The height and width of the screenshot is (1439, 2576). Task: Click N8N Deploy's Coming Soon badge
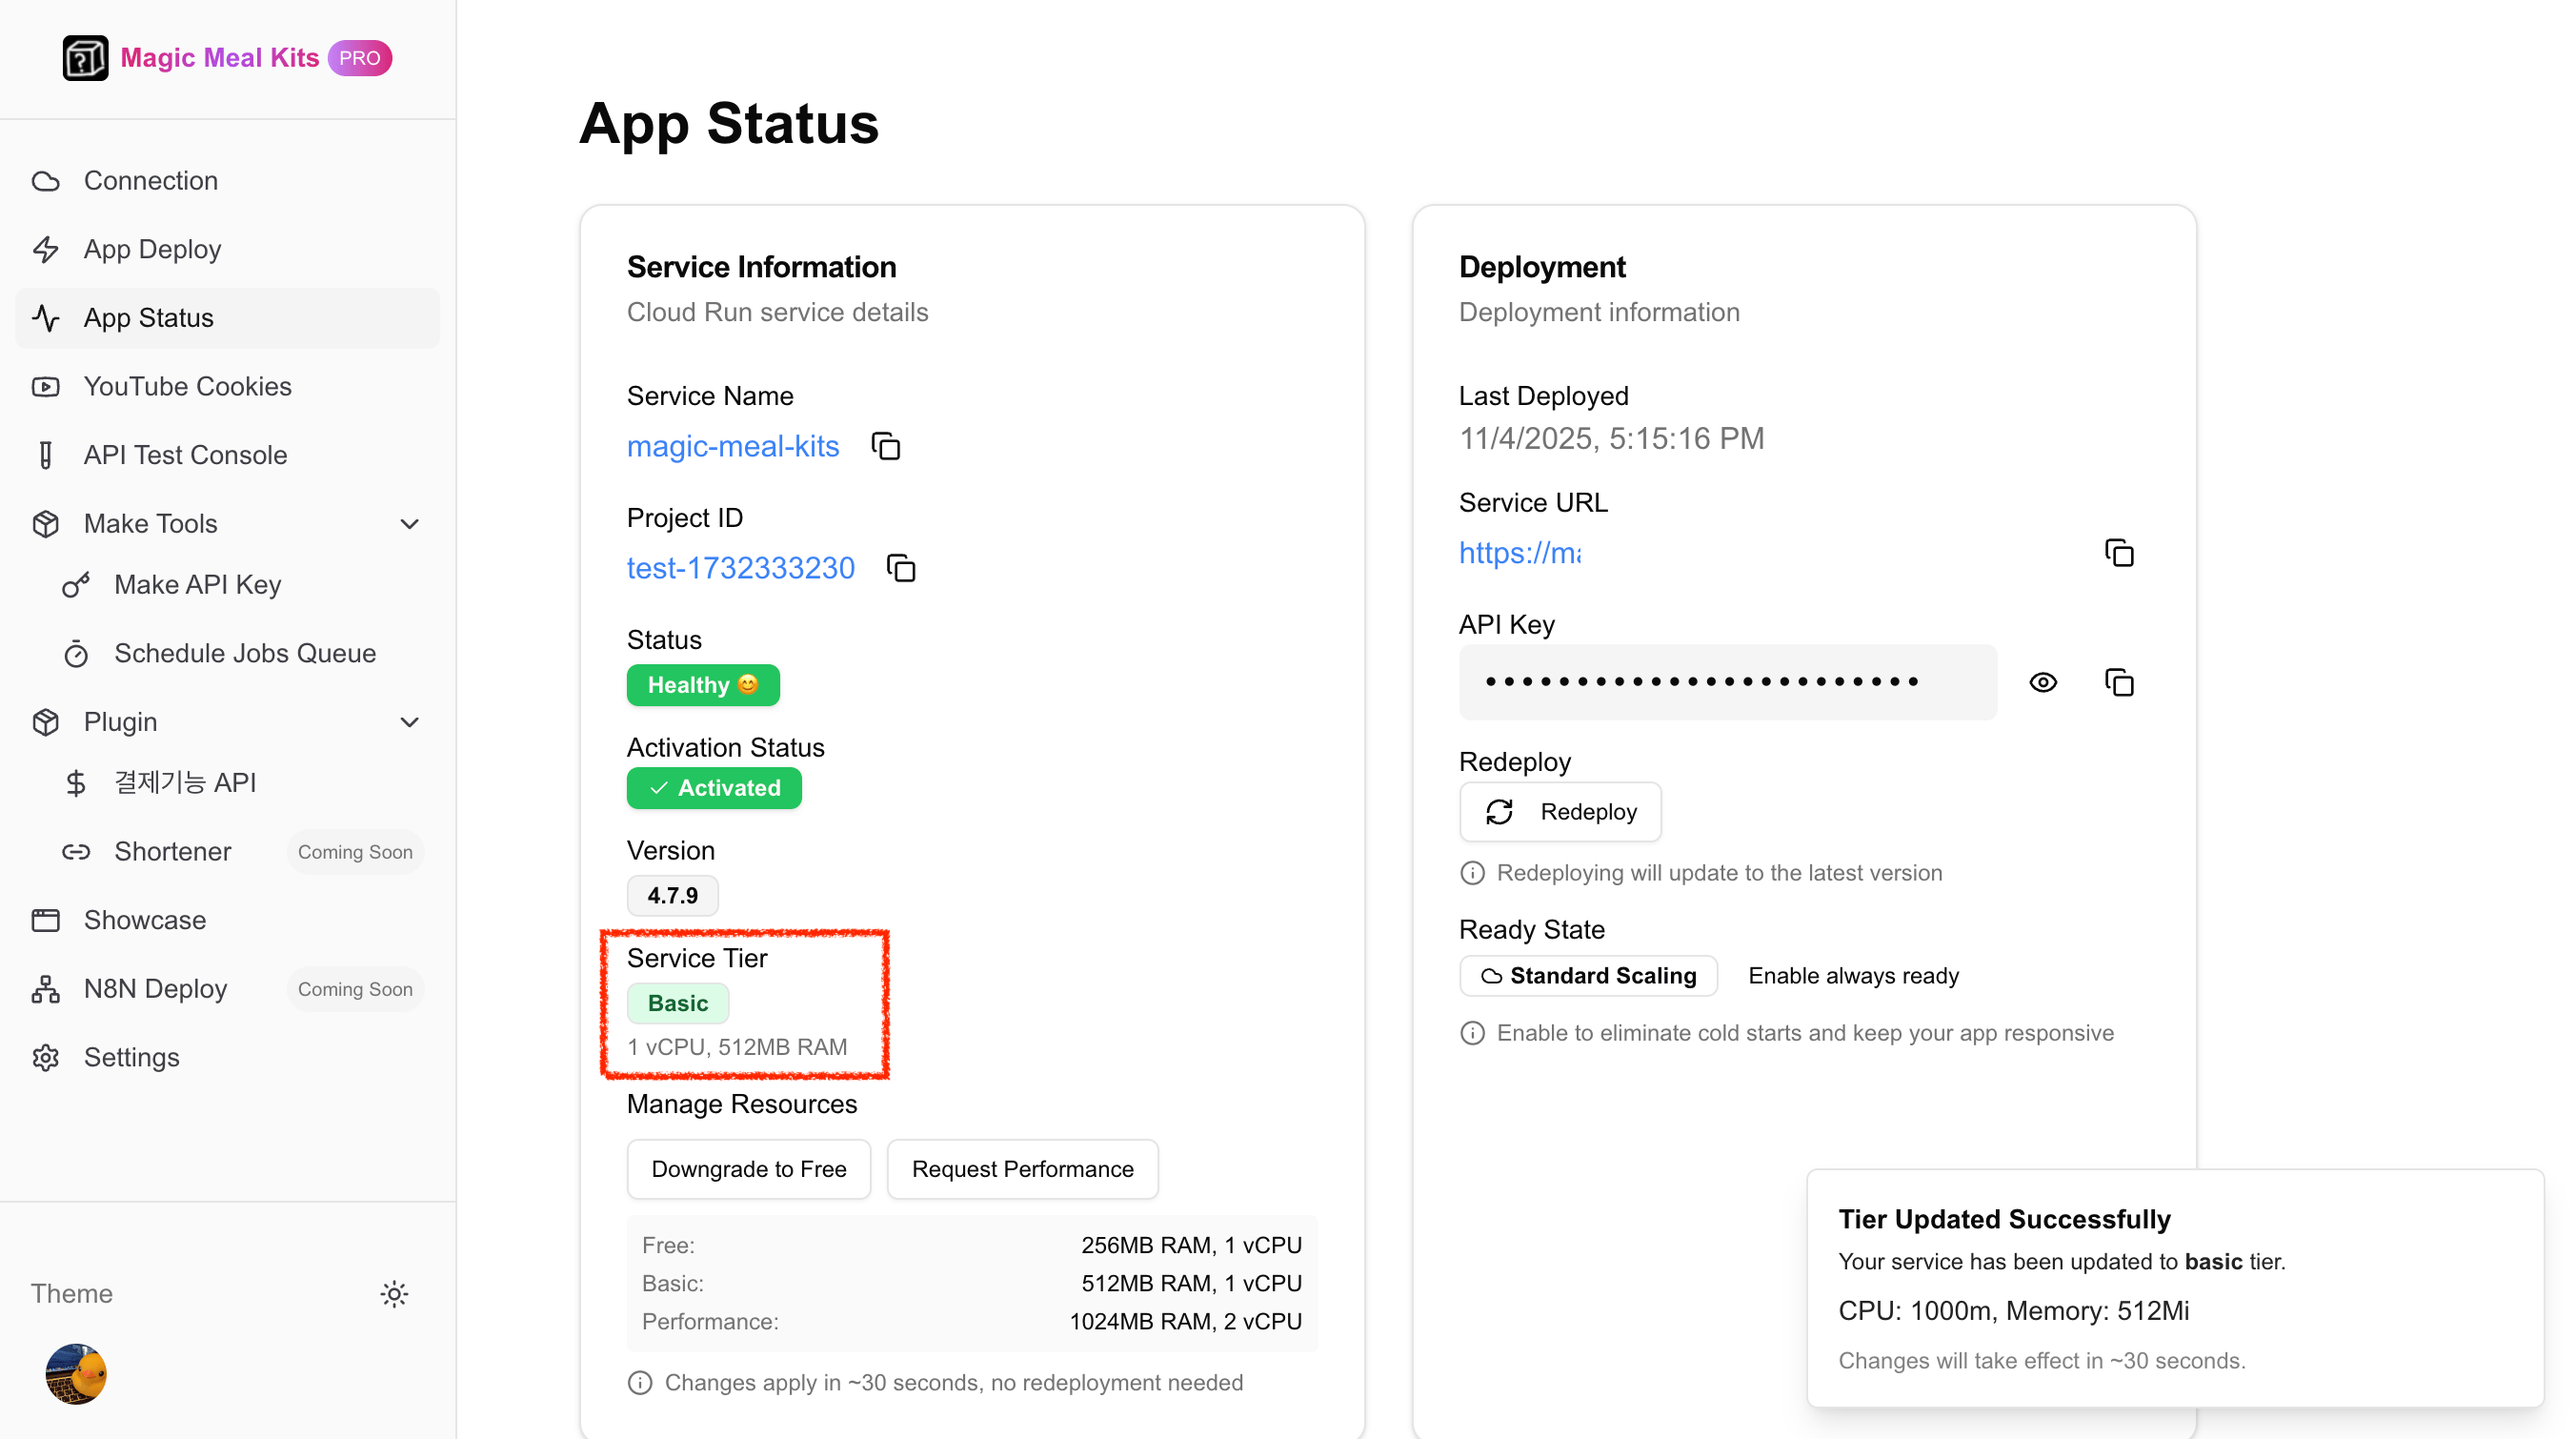coord(355,989)
